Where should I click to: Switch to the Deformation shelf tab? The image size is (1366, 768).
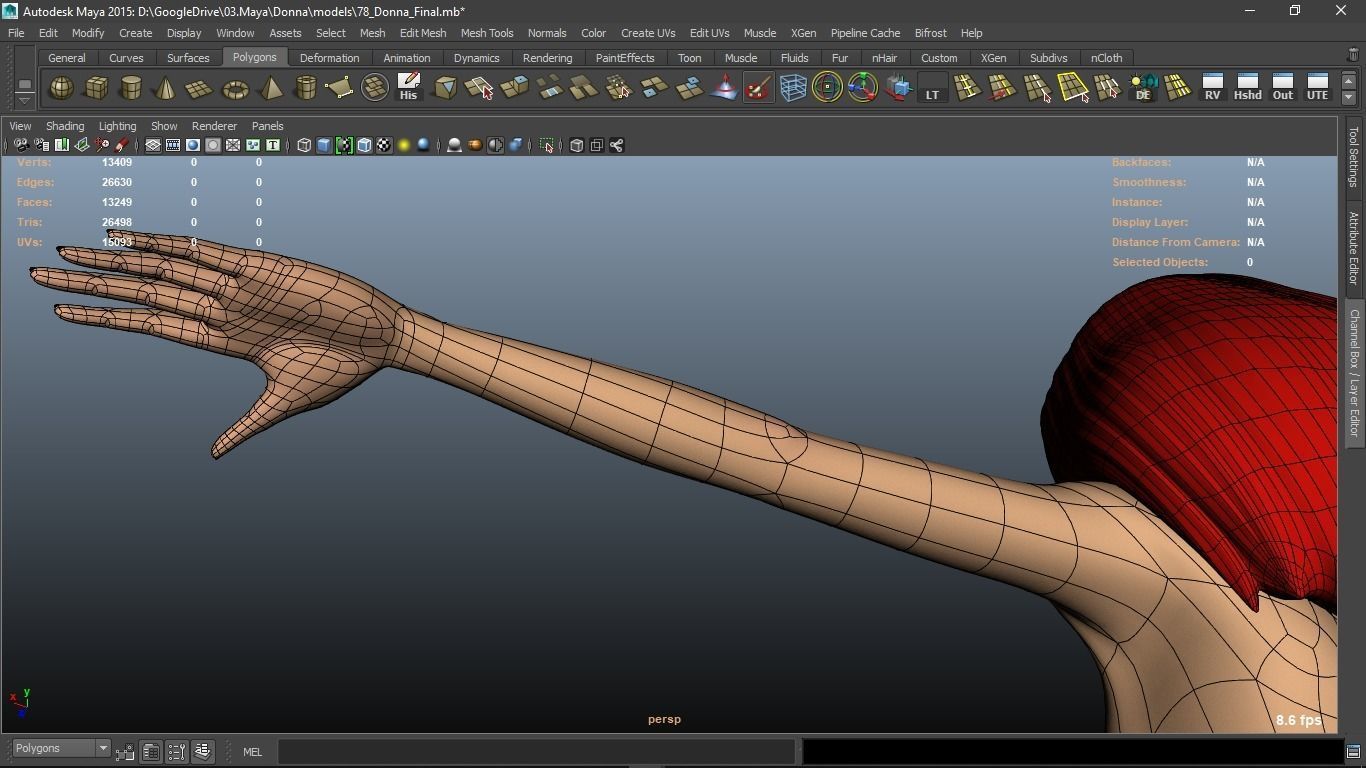329,58
